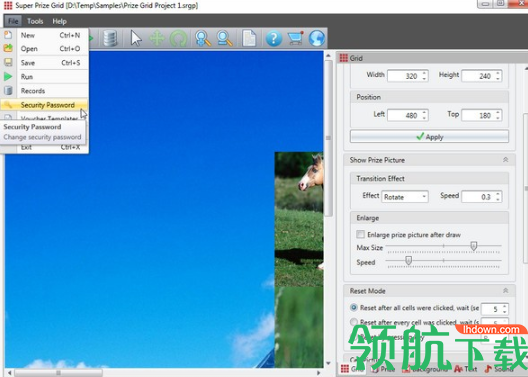
Task: Open the File menu
Action: click(x=13, y=21)
